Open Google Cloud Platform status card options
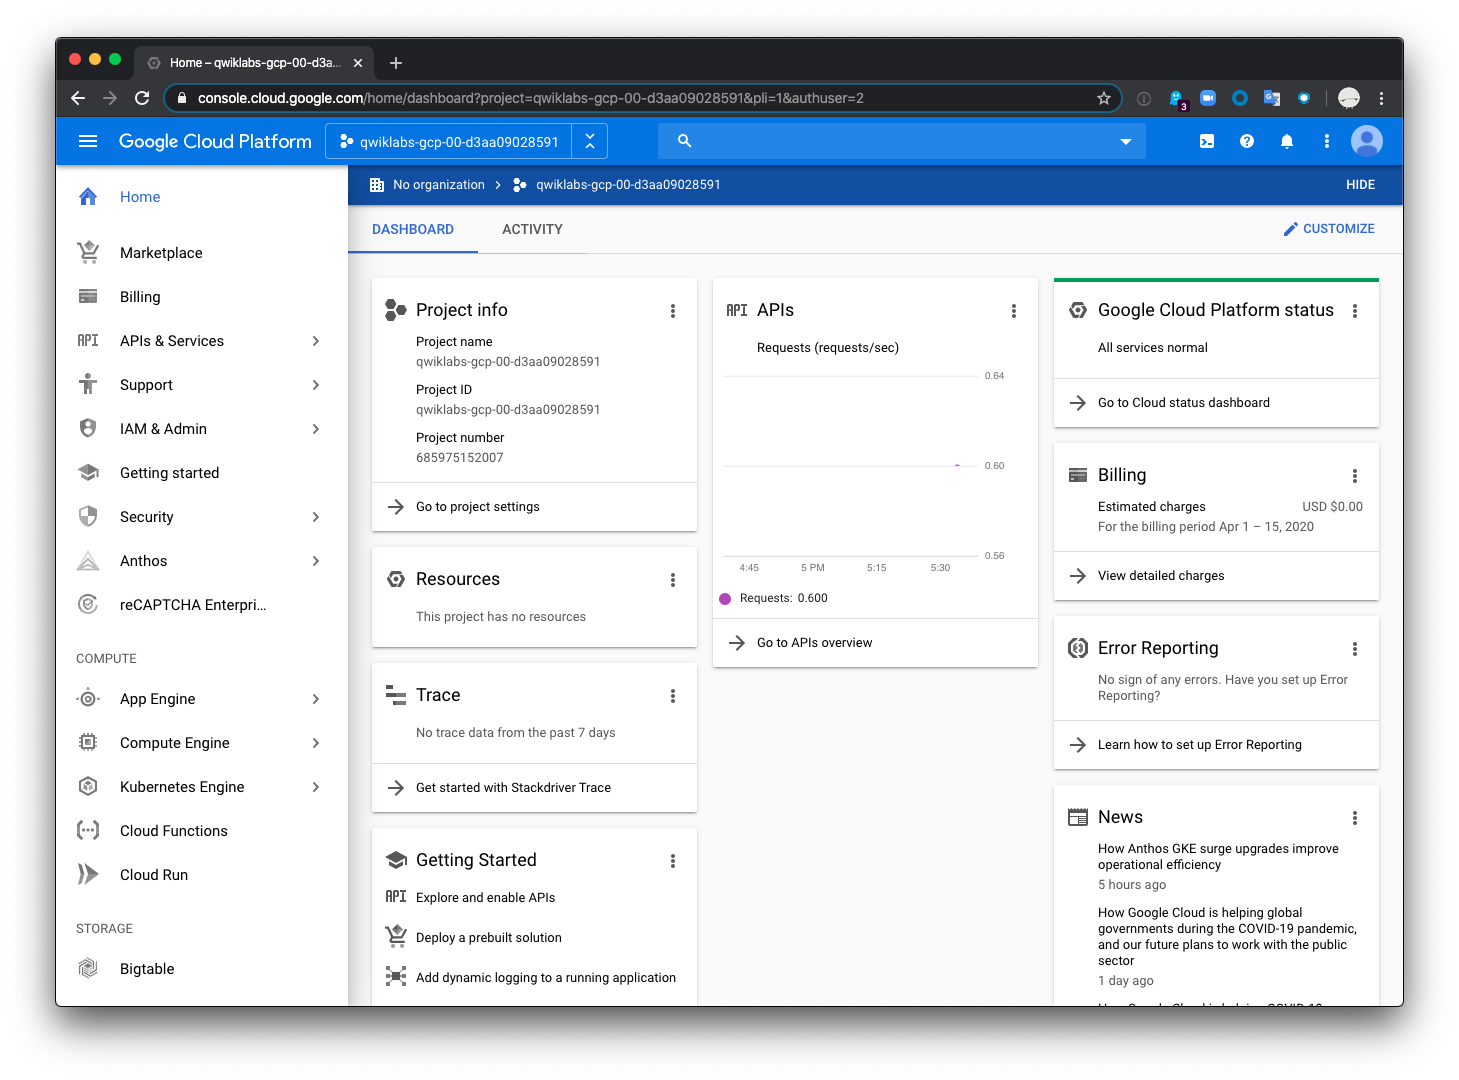The image size is (1459, 1080). 1355,311
